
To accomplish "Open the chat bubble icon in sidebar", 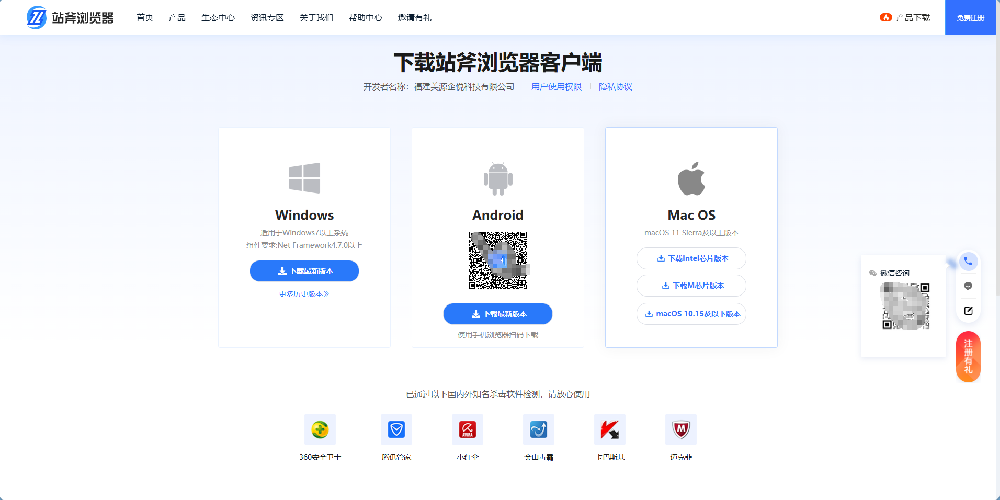I will (968, 286).
